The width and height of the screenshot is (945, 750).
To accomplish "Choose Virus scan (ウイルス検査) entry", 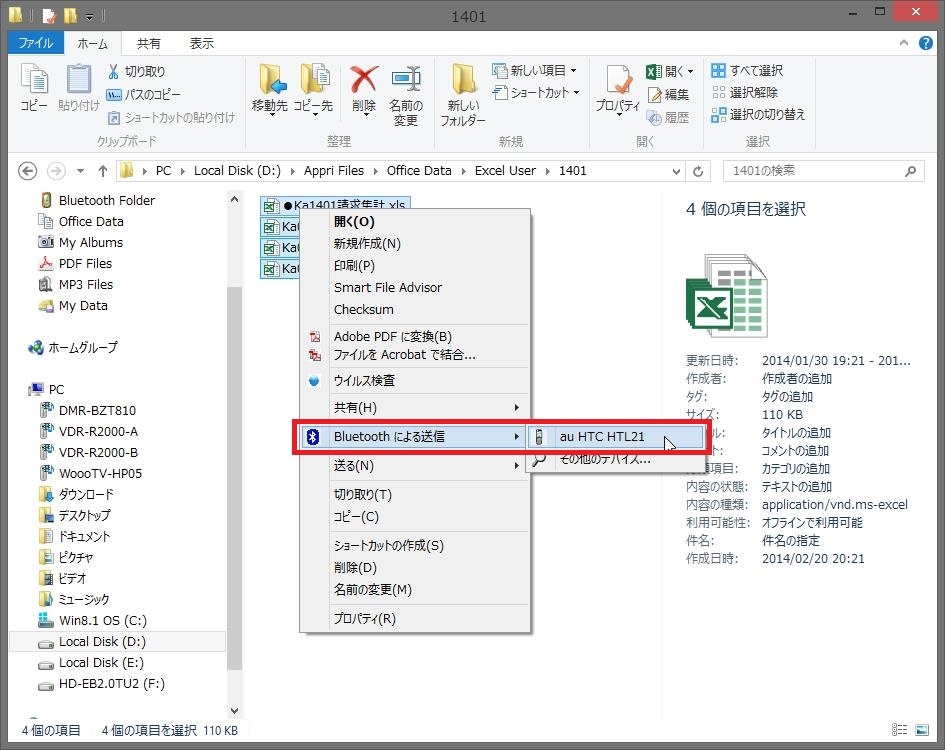I will [x=415, y=380].
